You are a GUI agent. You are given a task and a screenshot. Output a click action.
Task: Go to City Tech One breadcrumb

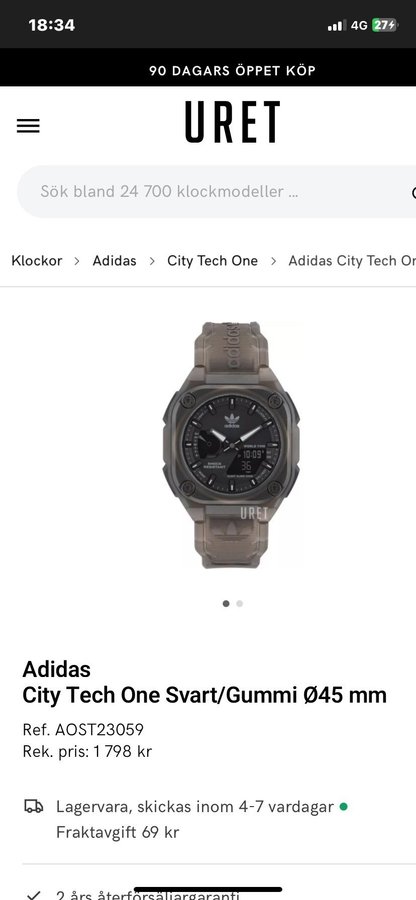point(212,261)
